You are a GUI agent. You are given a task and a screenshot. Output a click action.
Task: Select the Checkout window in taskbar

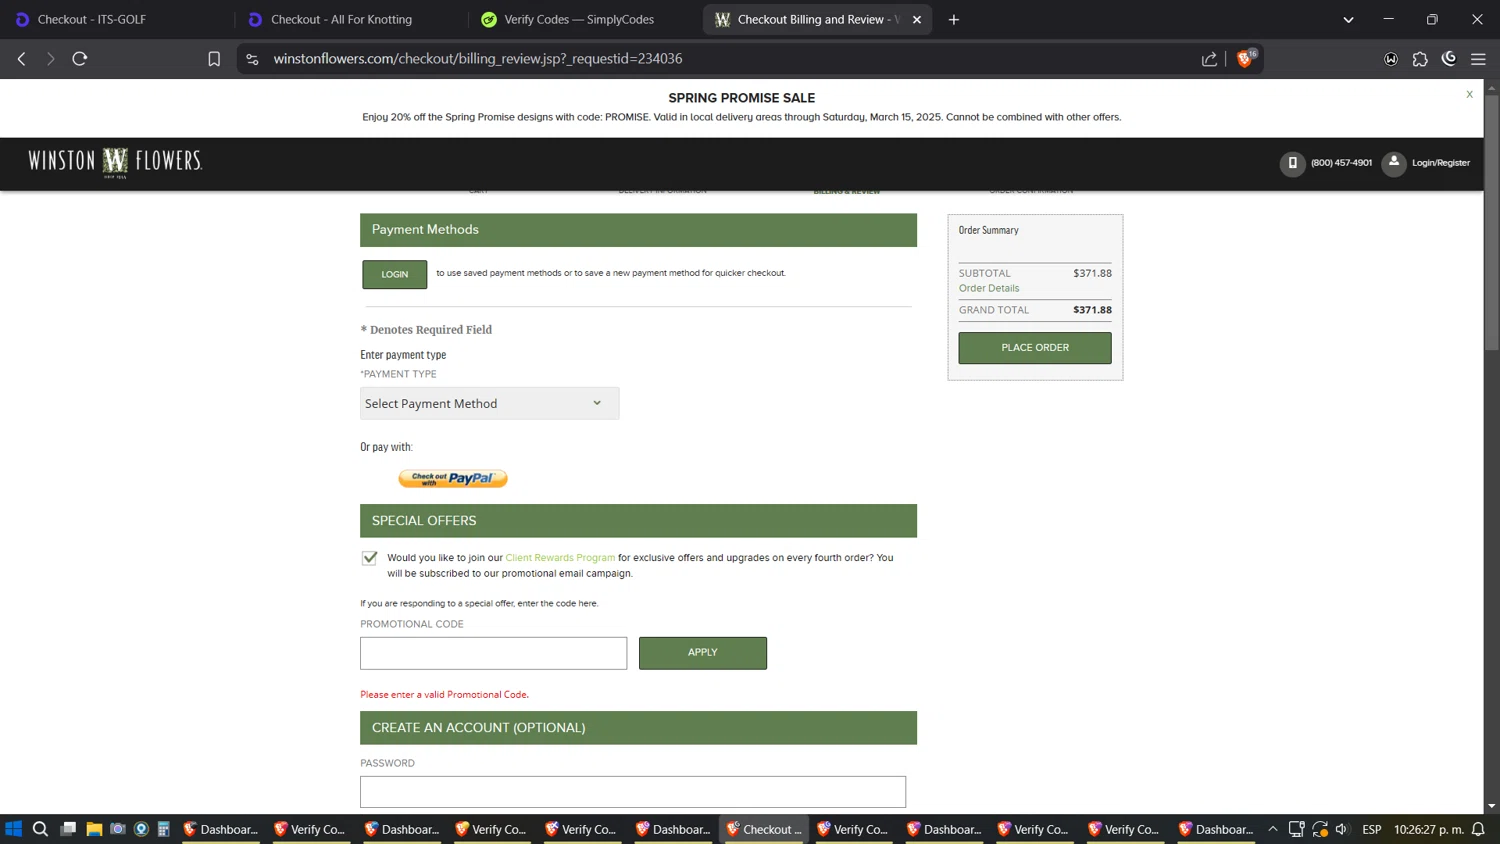(764, 829)
